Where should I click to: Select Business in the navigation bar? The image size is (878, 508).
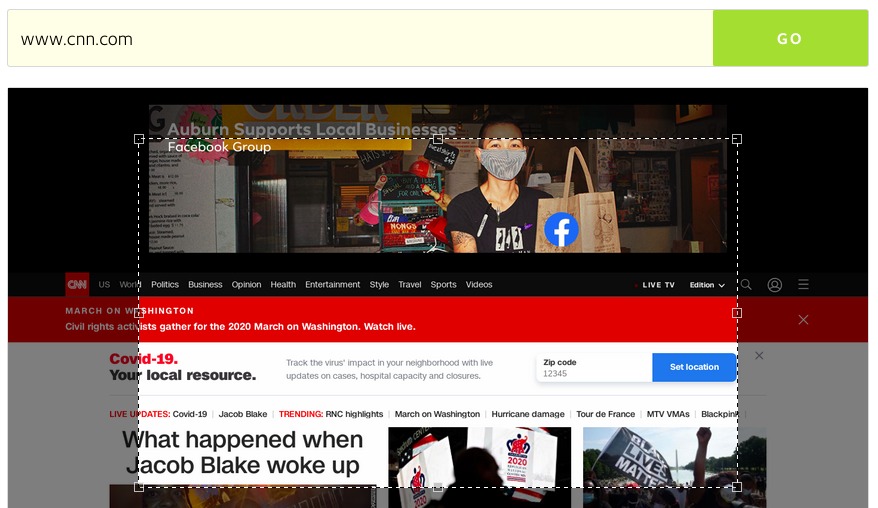point(205,285)
